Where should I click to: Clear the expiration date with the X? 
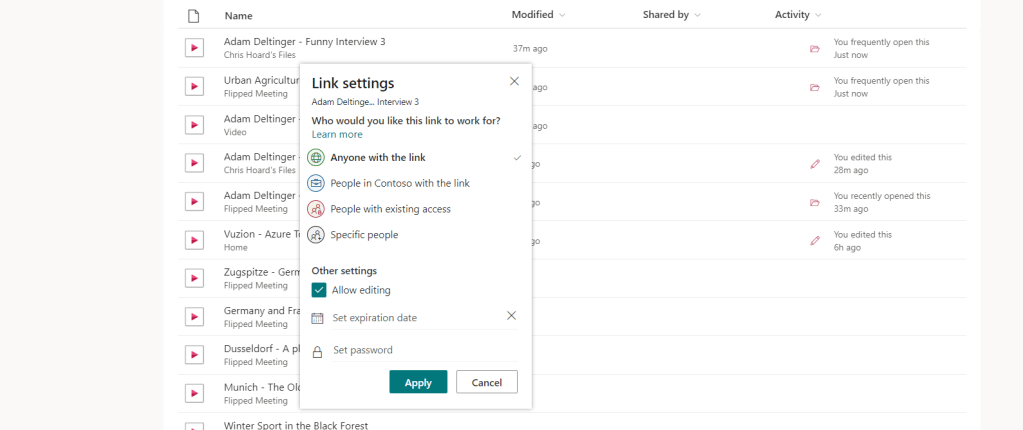[x=511, y=316]
